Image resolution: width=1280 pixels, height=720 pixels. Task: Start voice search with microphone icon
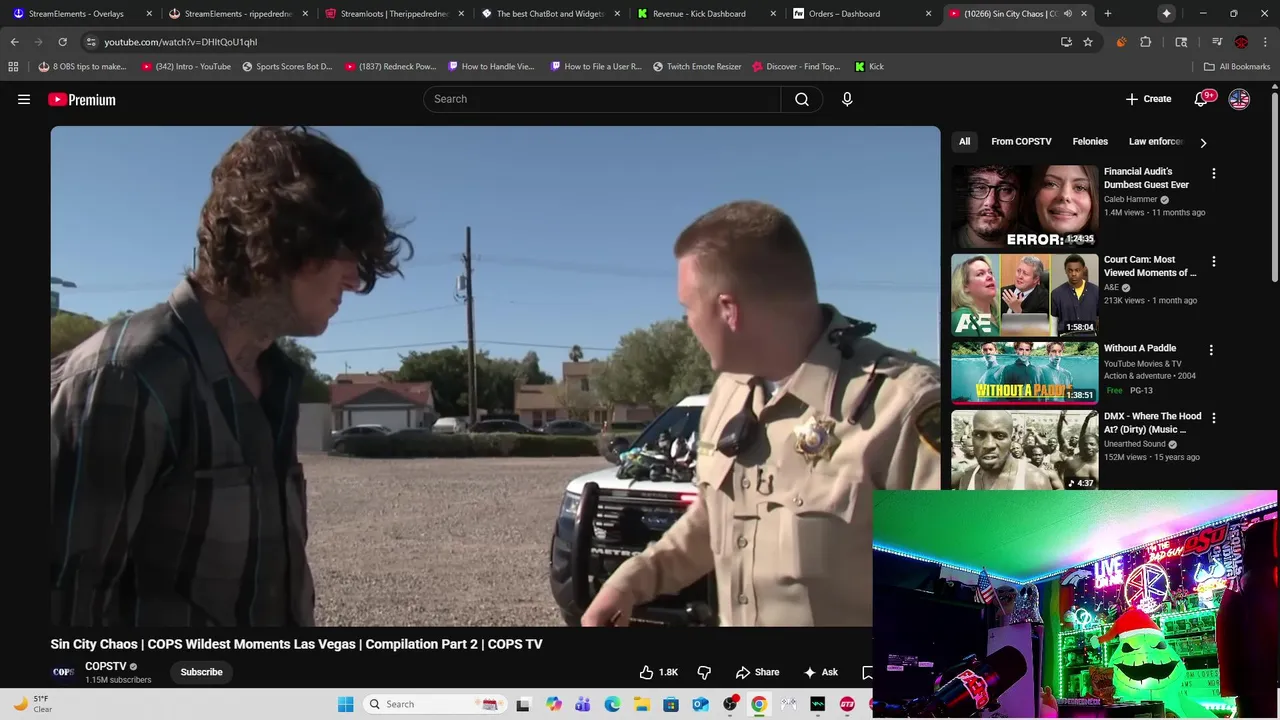point(847,99)
